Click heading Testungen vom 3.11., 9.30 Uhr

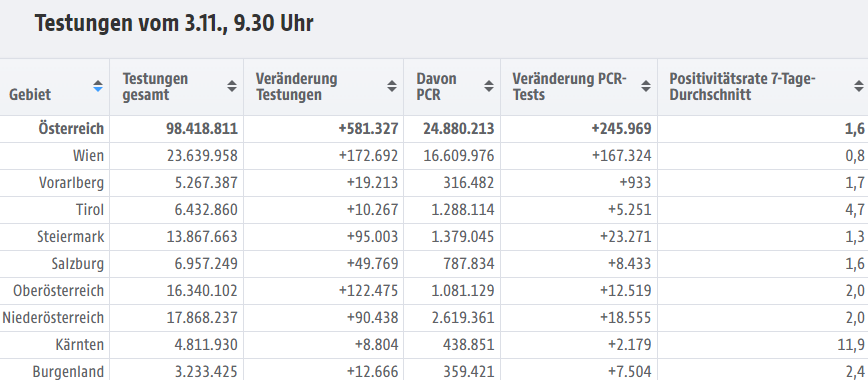pos(174,24)
